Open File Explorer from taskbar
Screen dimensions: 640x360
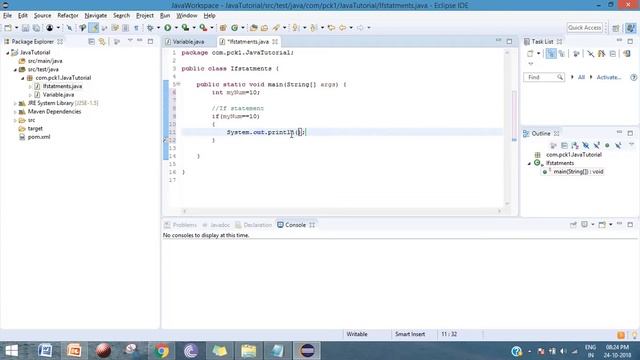pos(249,351)
